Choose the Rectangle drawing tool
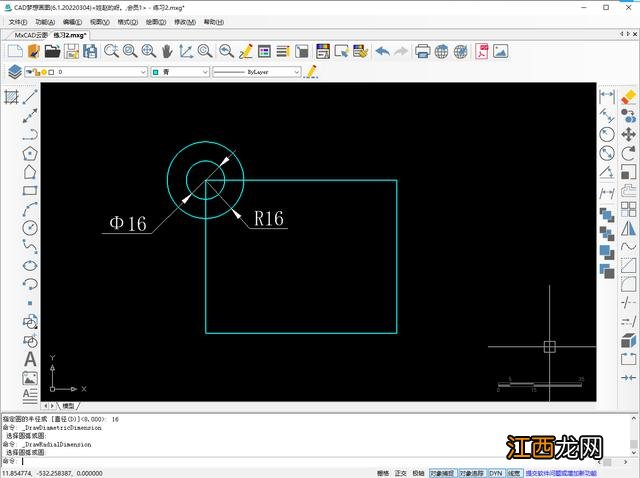This screenshot has width=640, height=478. [30, 191]
